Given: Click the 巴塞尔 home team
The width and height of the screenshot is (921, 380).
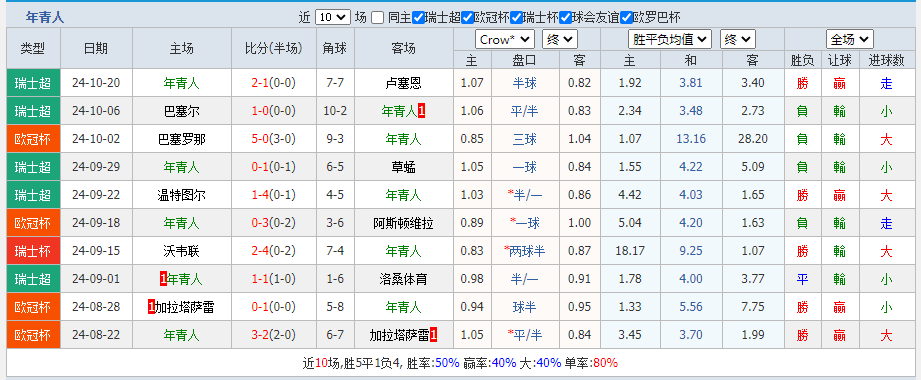Looking at the screenshot, I should click(x=181, y=111).
